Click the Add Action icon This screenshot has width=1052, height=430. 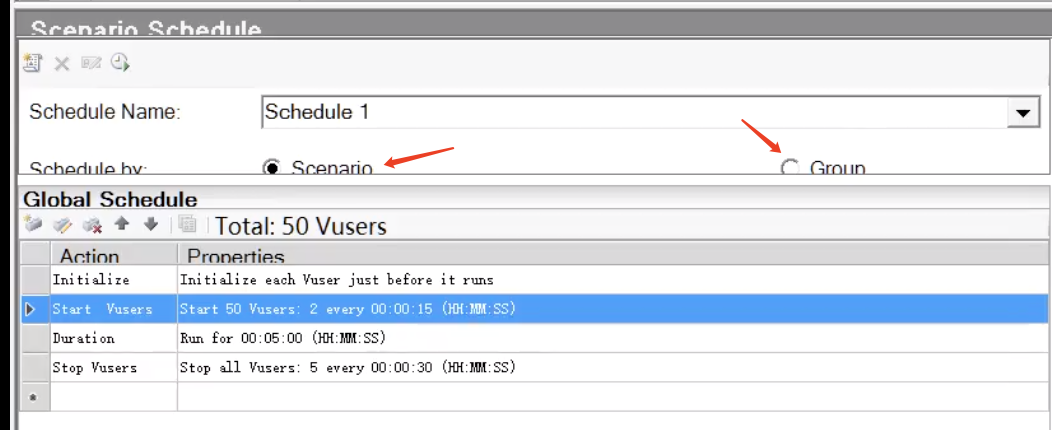(x=32, y=224)
